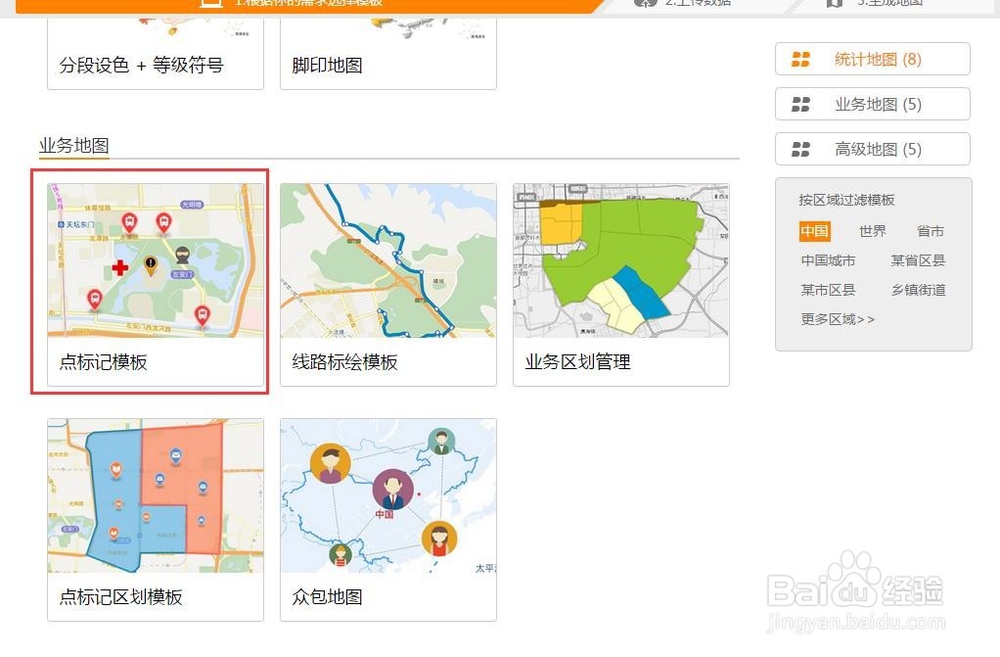Filter templates by 省市 region

click(930, 231)
